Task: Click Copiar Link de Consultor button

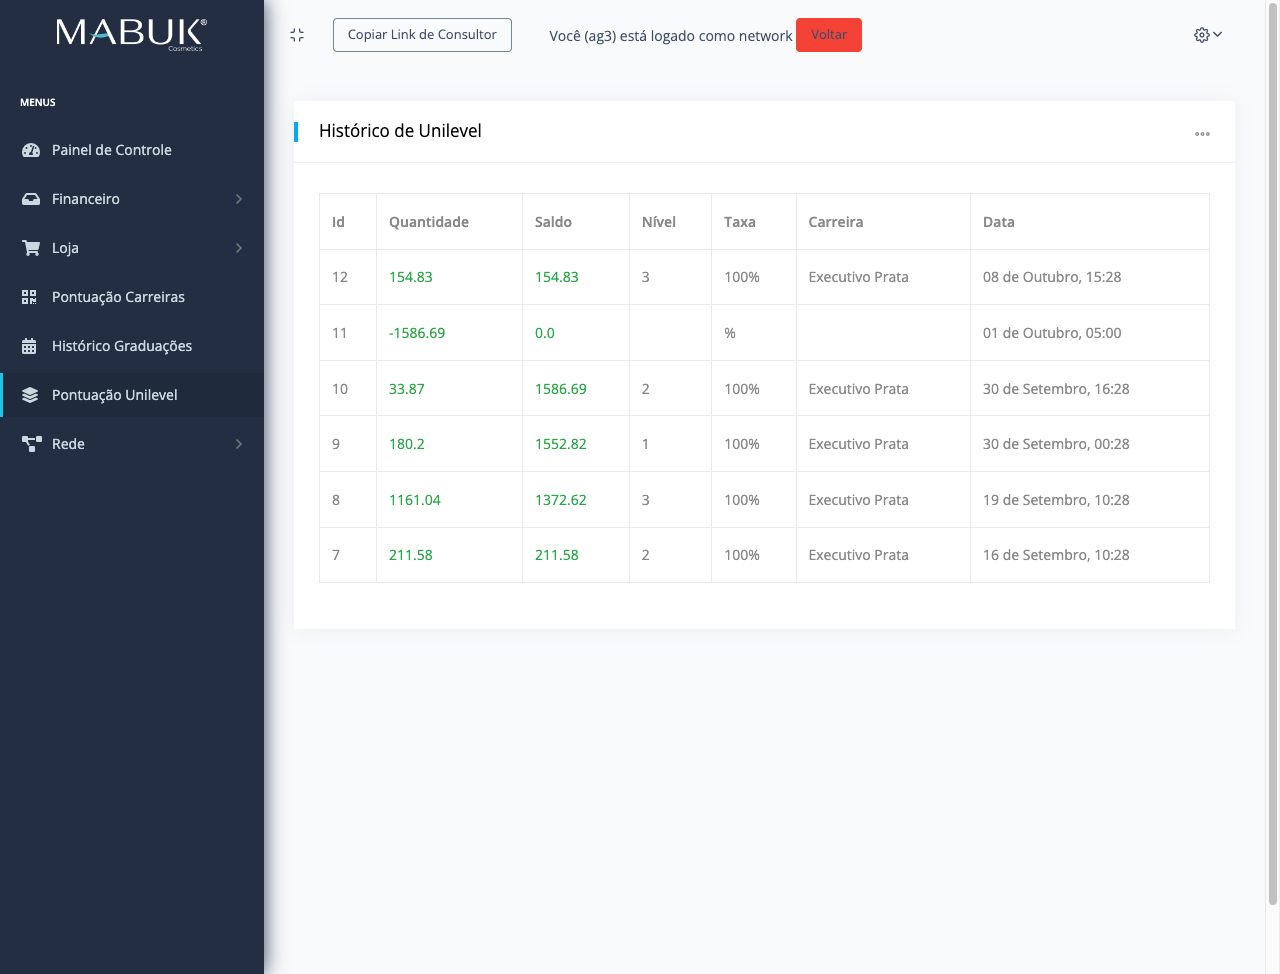Action: click(x=422, y=35)
